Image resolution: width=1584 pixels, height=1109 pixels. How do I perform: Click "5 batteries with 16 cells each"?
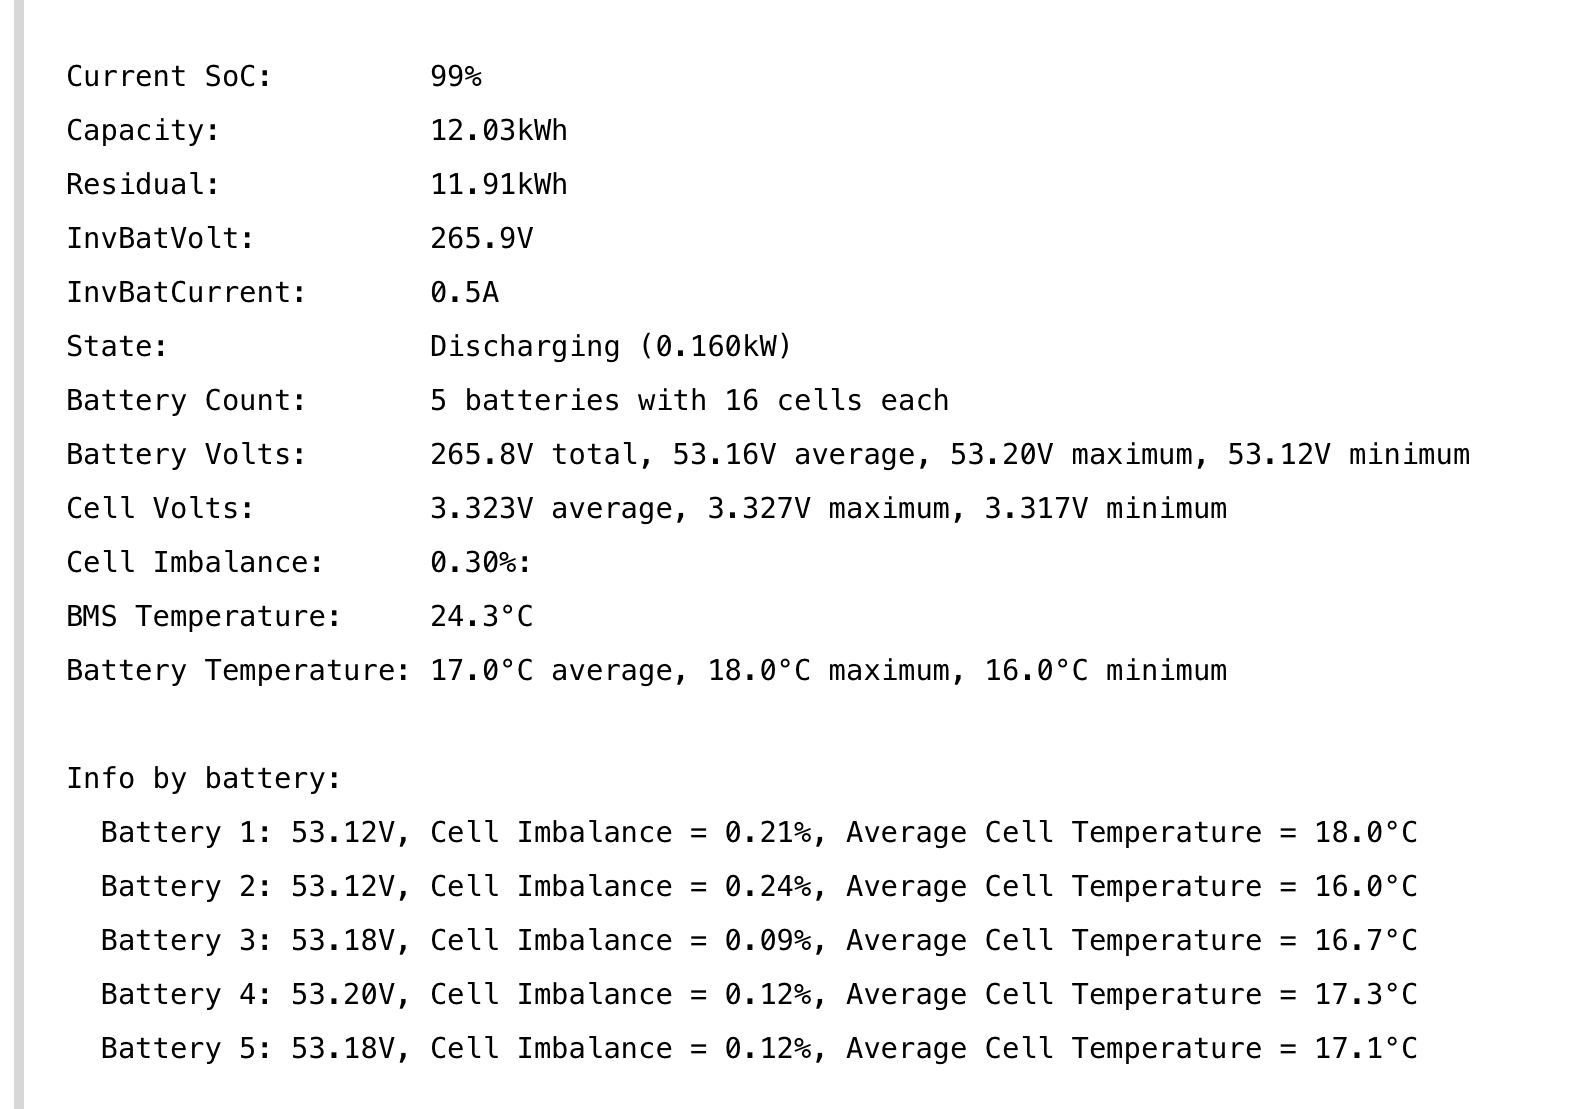tap(689, 401)
